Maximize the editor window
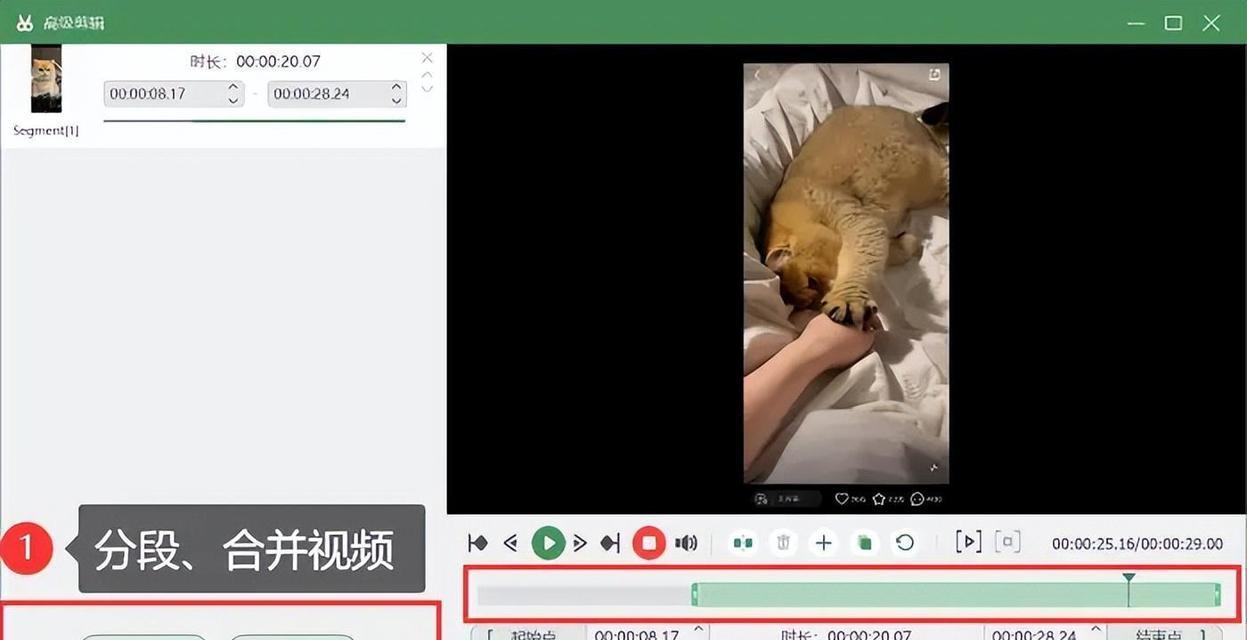This screenshot has width=1247, height=640. click(x=1173, y=22)
